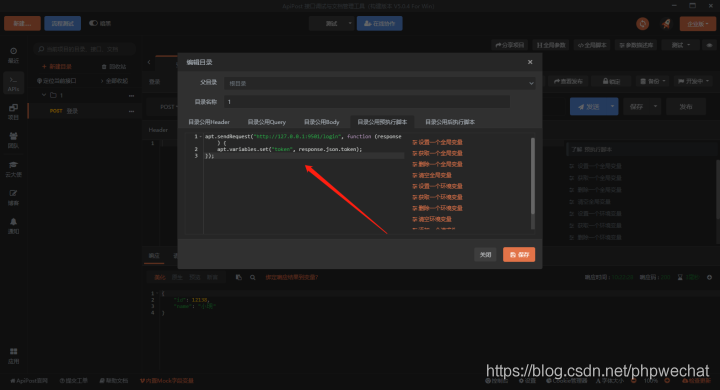Click the 发布 publish button
The height and width of the screenshot is (390, 720).
686,107
